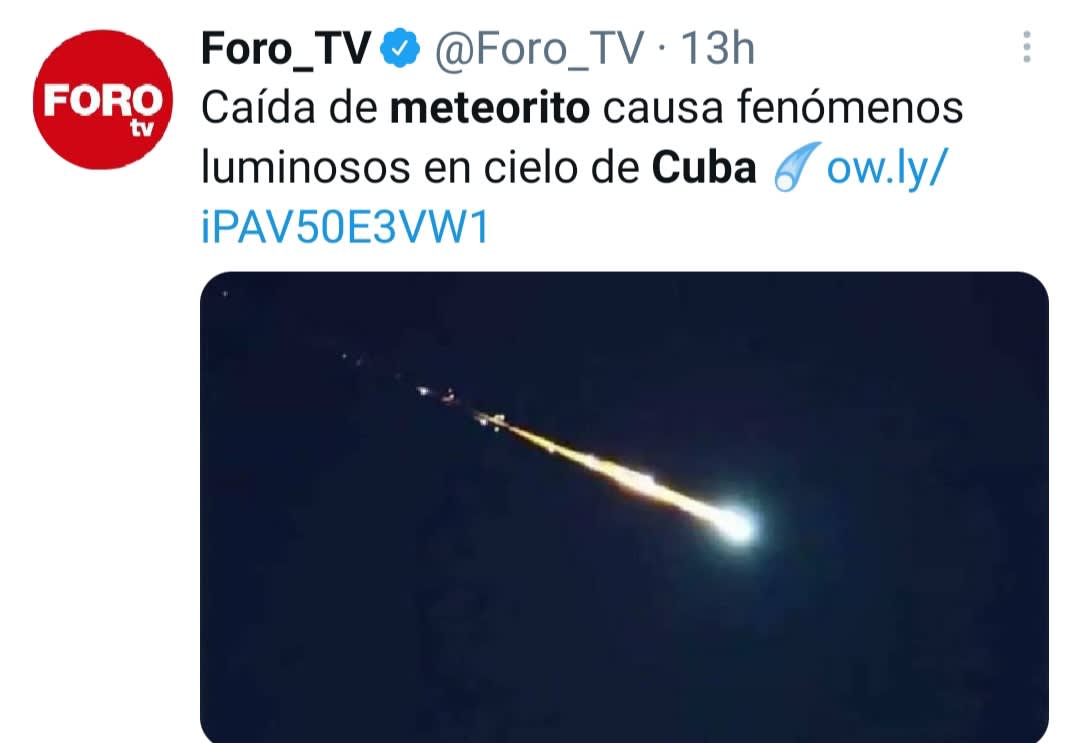Click the comet emoji in the tweet
The width and height of the screenshot is (1080, 743).
click(796, 167)
